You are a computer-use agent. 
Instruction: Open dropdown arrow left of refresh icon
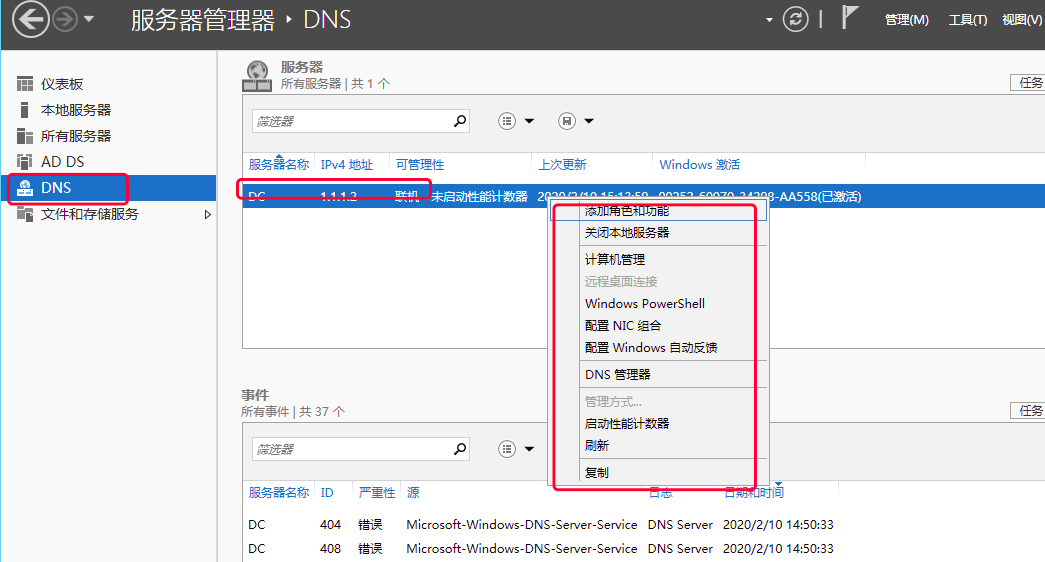769,20
